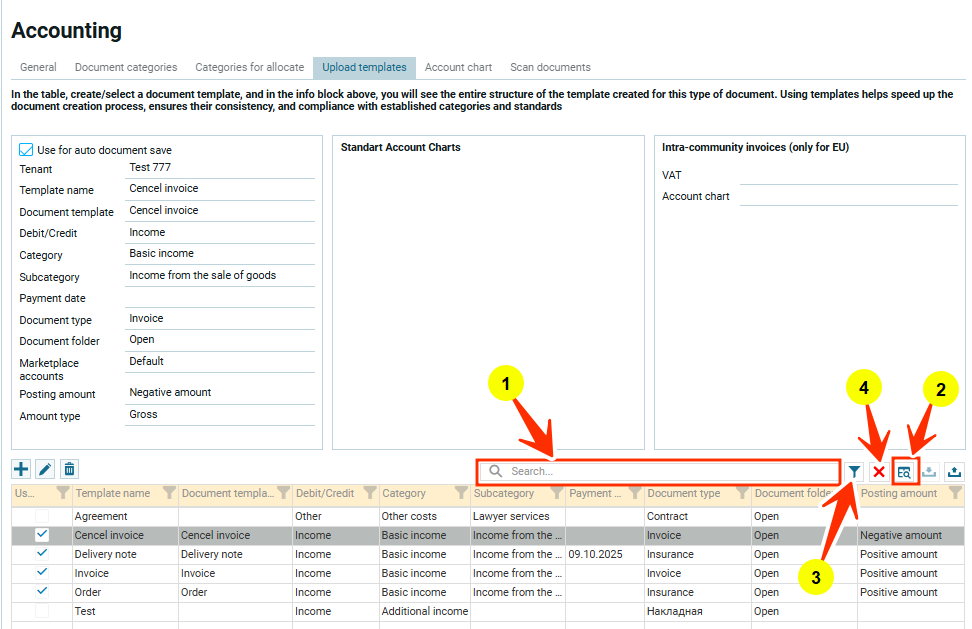The width and height of the screenshot is (972, 629).
Task: Check the box in the Agreement row
Action: click(42, 516)
